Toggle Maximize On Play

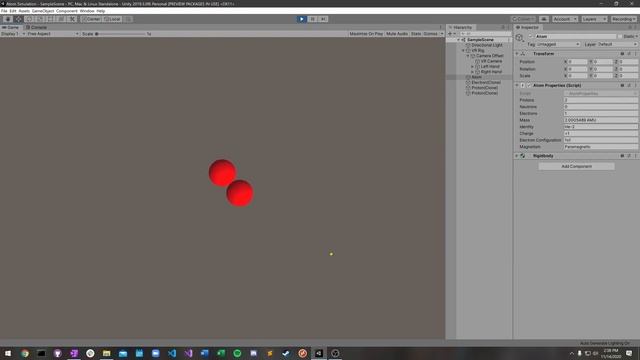click(366, 34)
